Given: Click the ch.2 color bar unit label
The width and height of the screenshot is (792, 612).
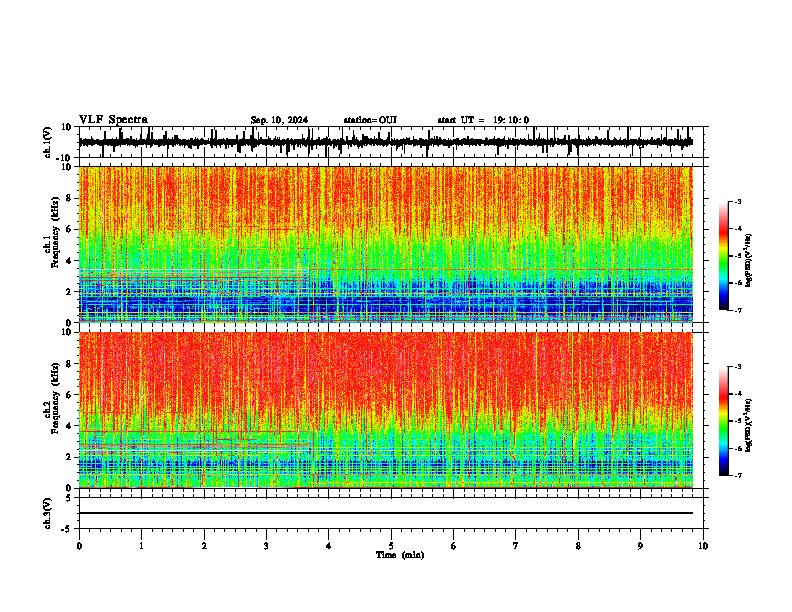Looking at the screenshot, I should [x=748, y=425].
